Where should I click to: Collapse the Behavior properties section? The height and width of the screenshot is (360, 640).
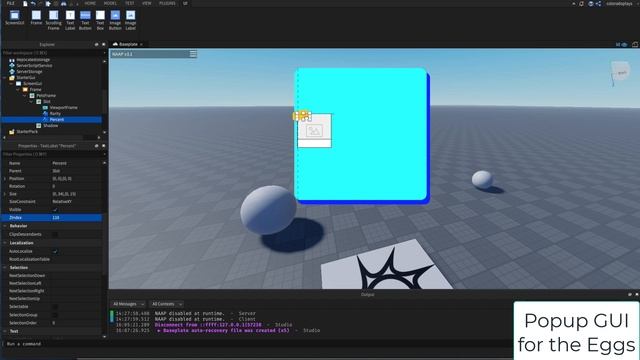tap(5, 226)
